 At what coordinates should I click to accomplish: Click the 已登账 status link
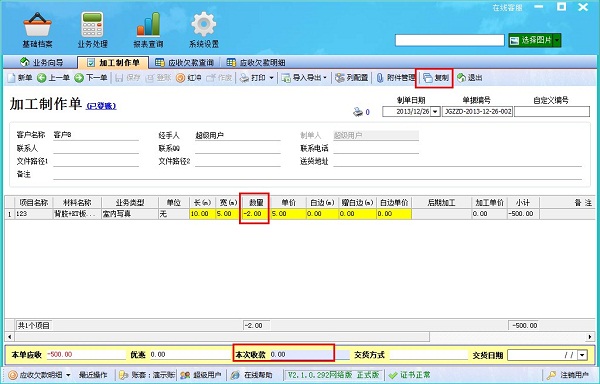click(x=101, y=106)
